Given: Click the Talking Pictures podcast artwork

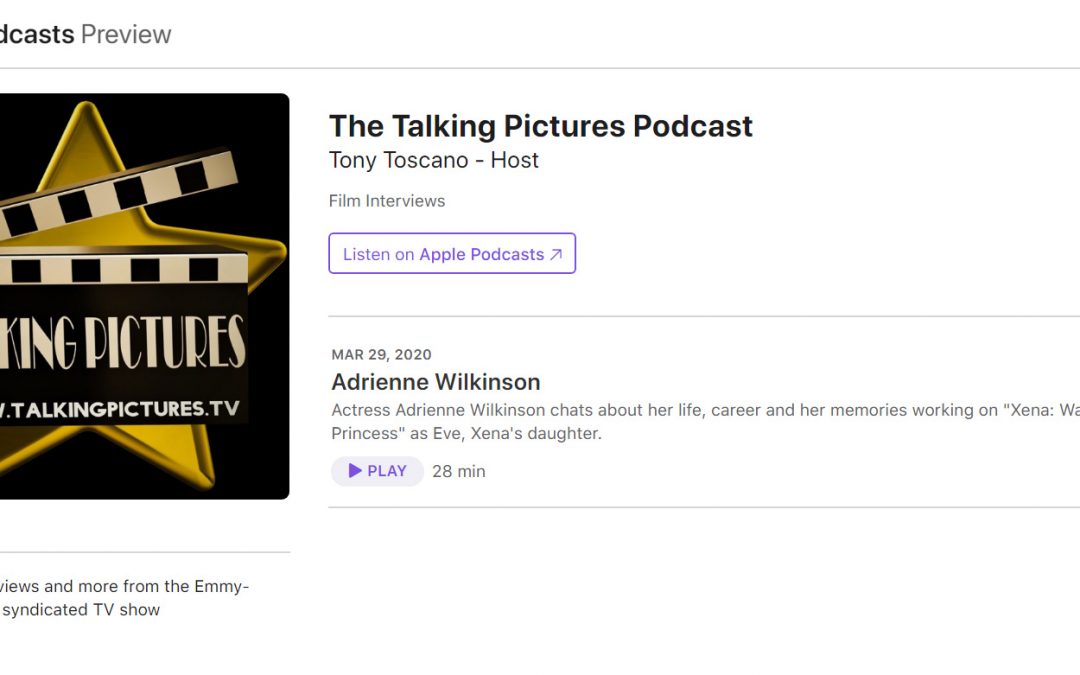Looking at the screenshot, I should pos(145,296).
